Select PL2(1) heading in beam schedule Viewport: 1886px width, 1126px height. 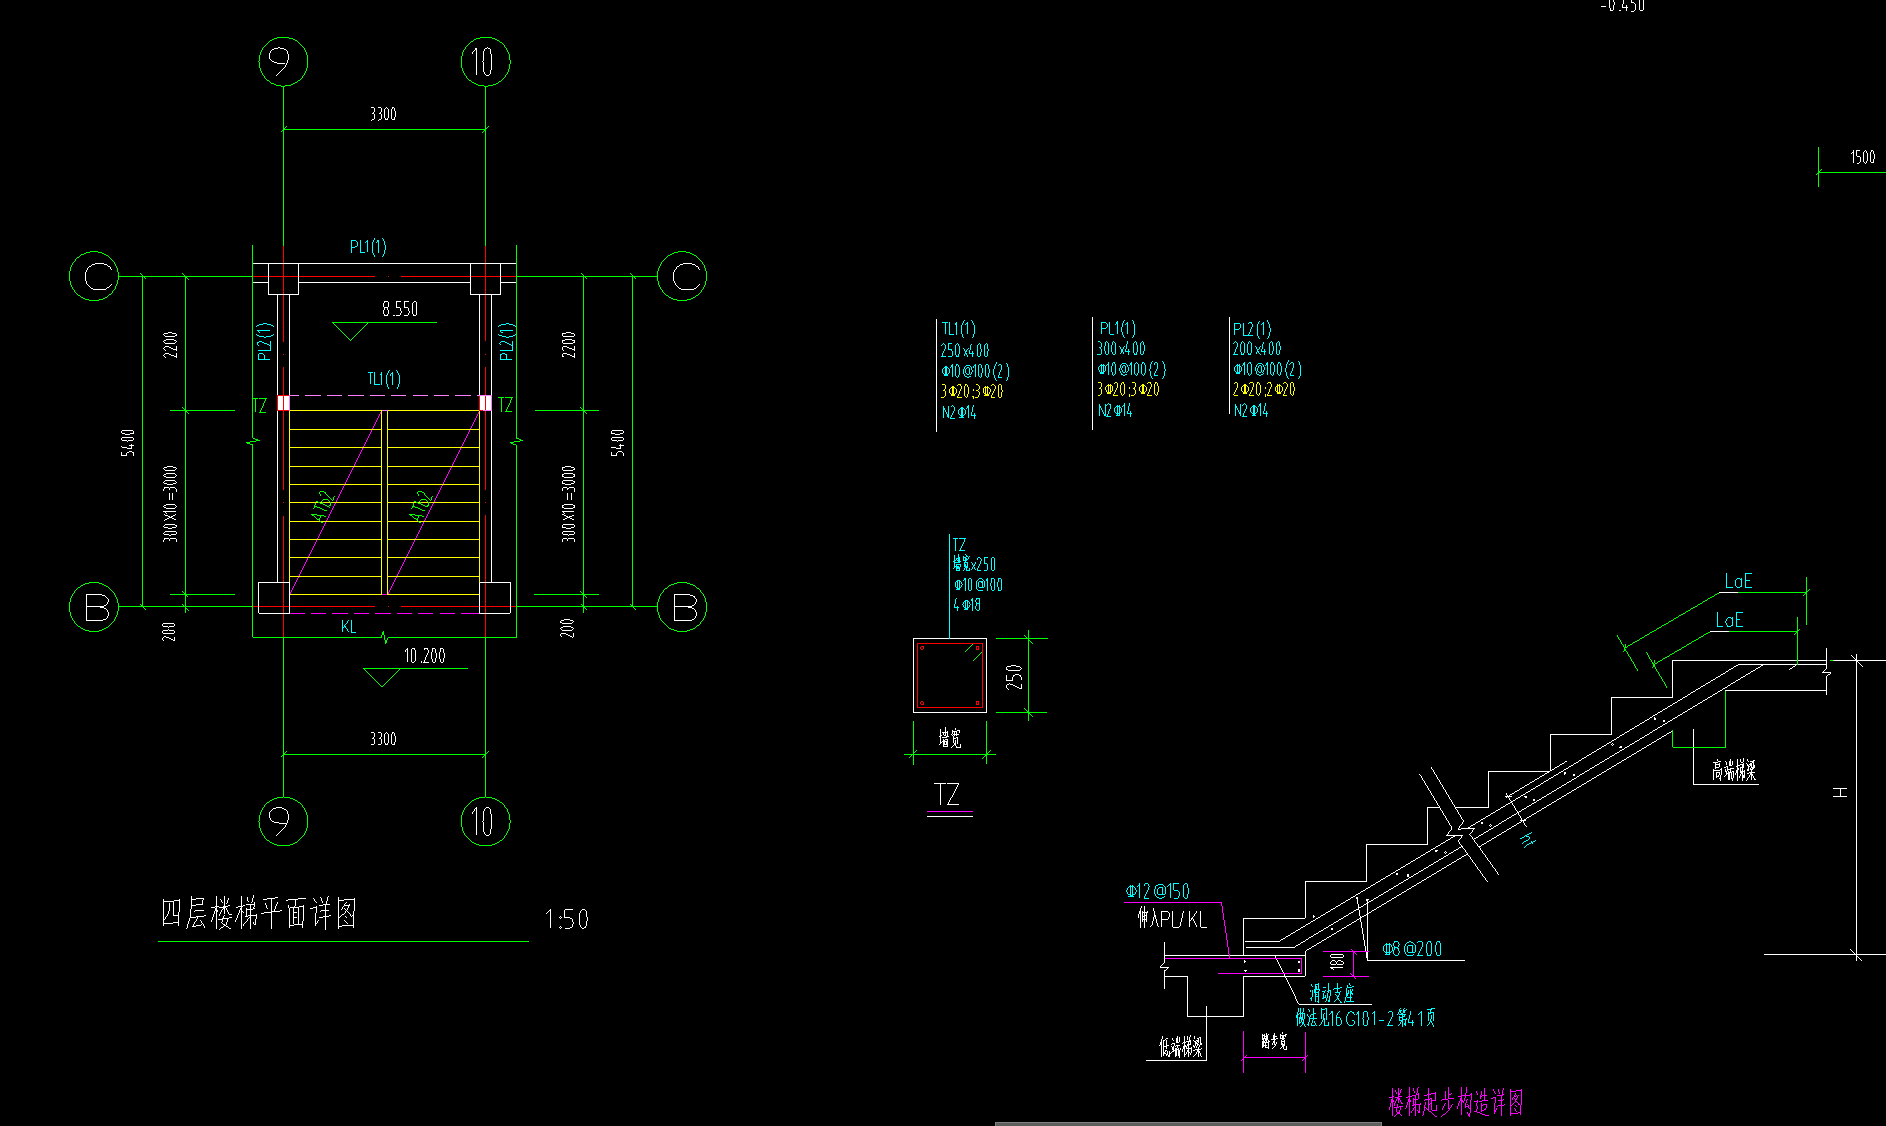pos(1252,329)
